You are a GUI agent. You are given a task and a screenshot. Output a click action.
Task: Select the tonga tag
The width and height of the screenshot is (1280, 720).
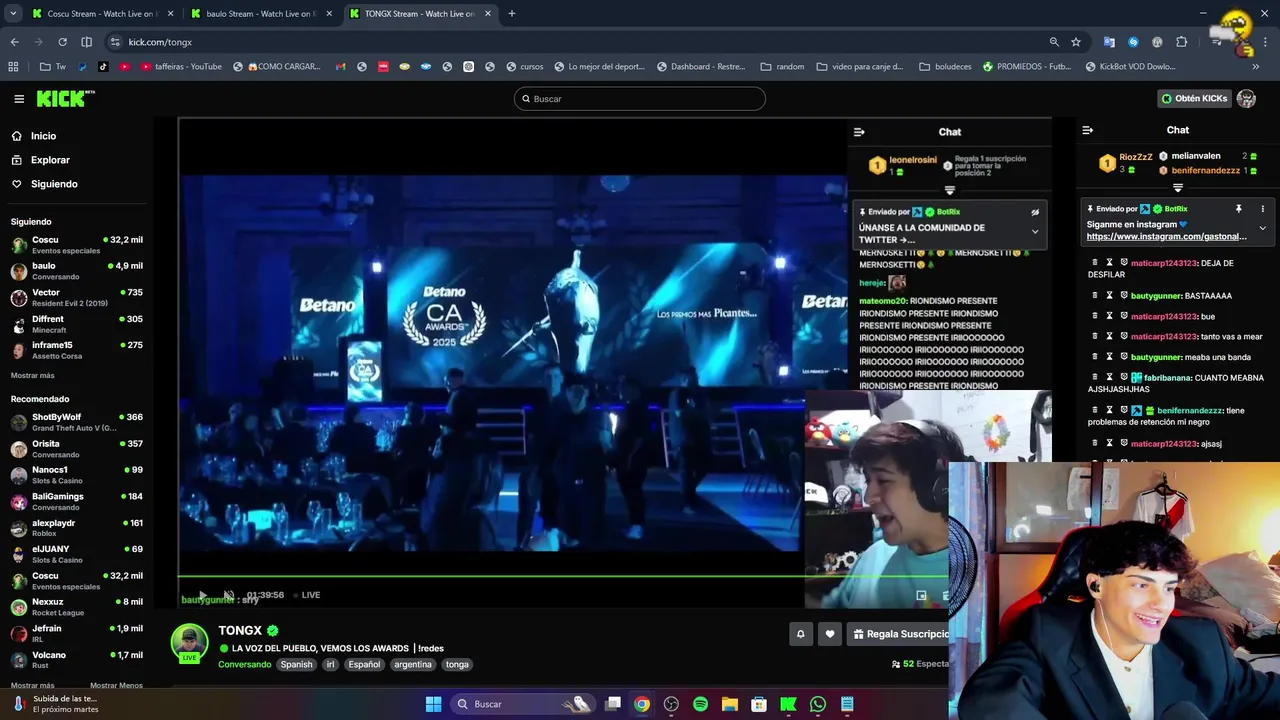click(x=457, y=664)
